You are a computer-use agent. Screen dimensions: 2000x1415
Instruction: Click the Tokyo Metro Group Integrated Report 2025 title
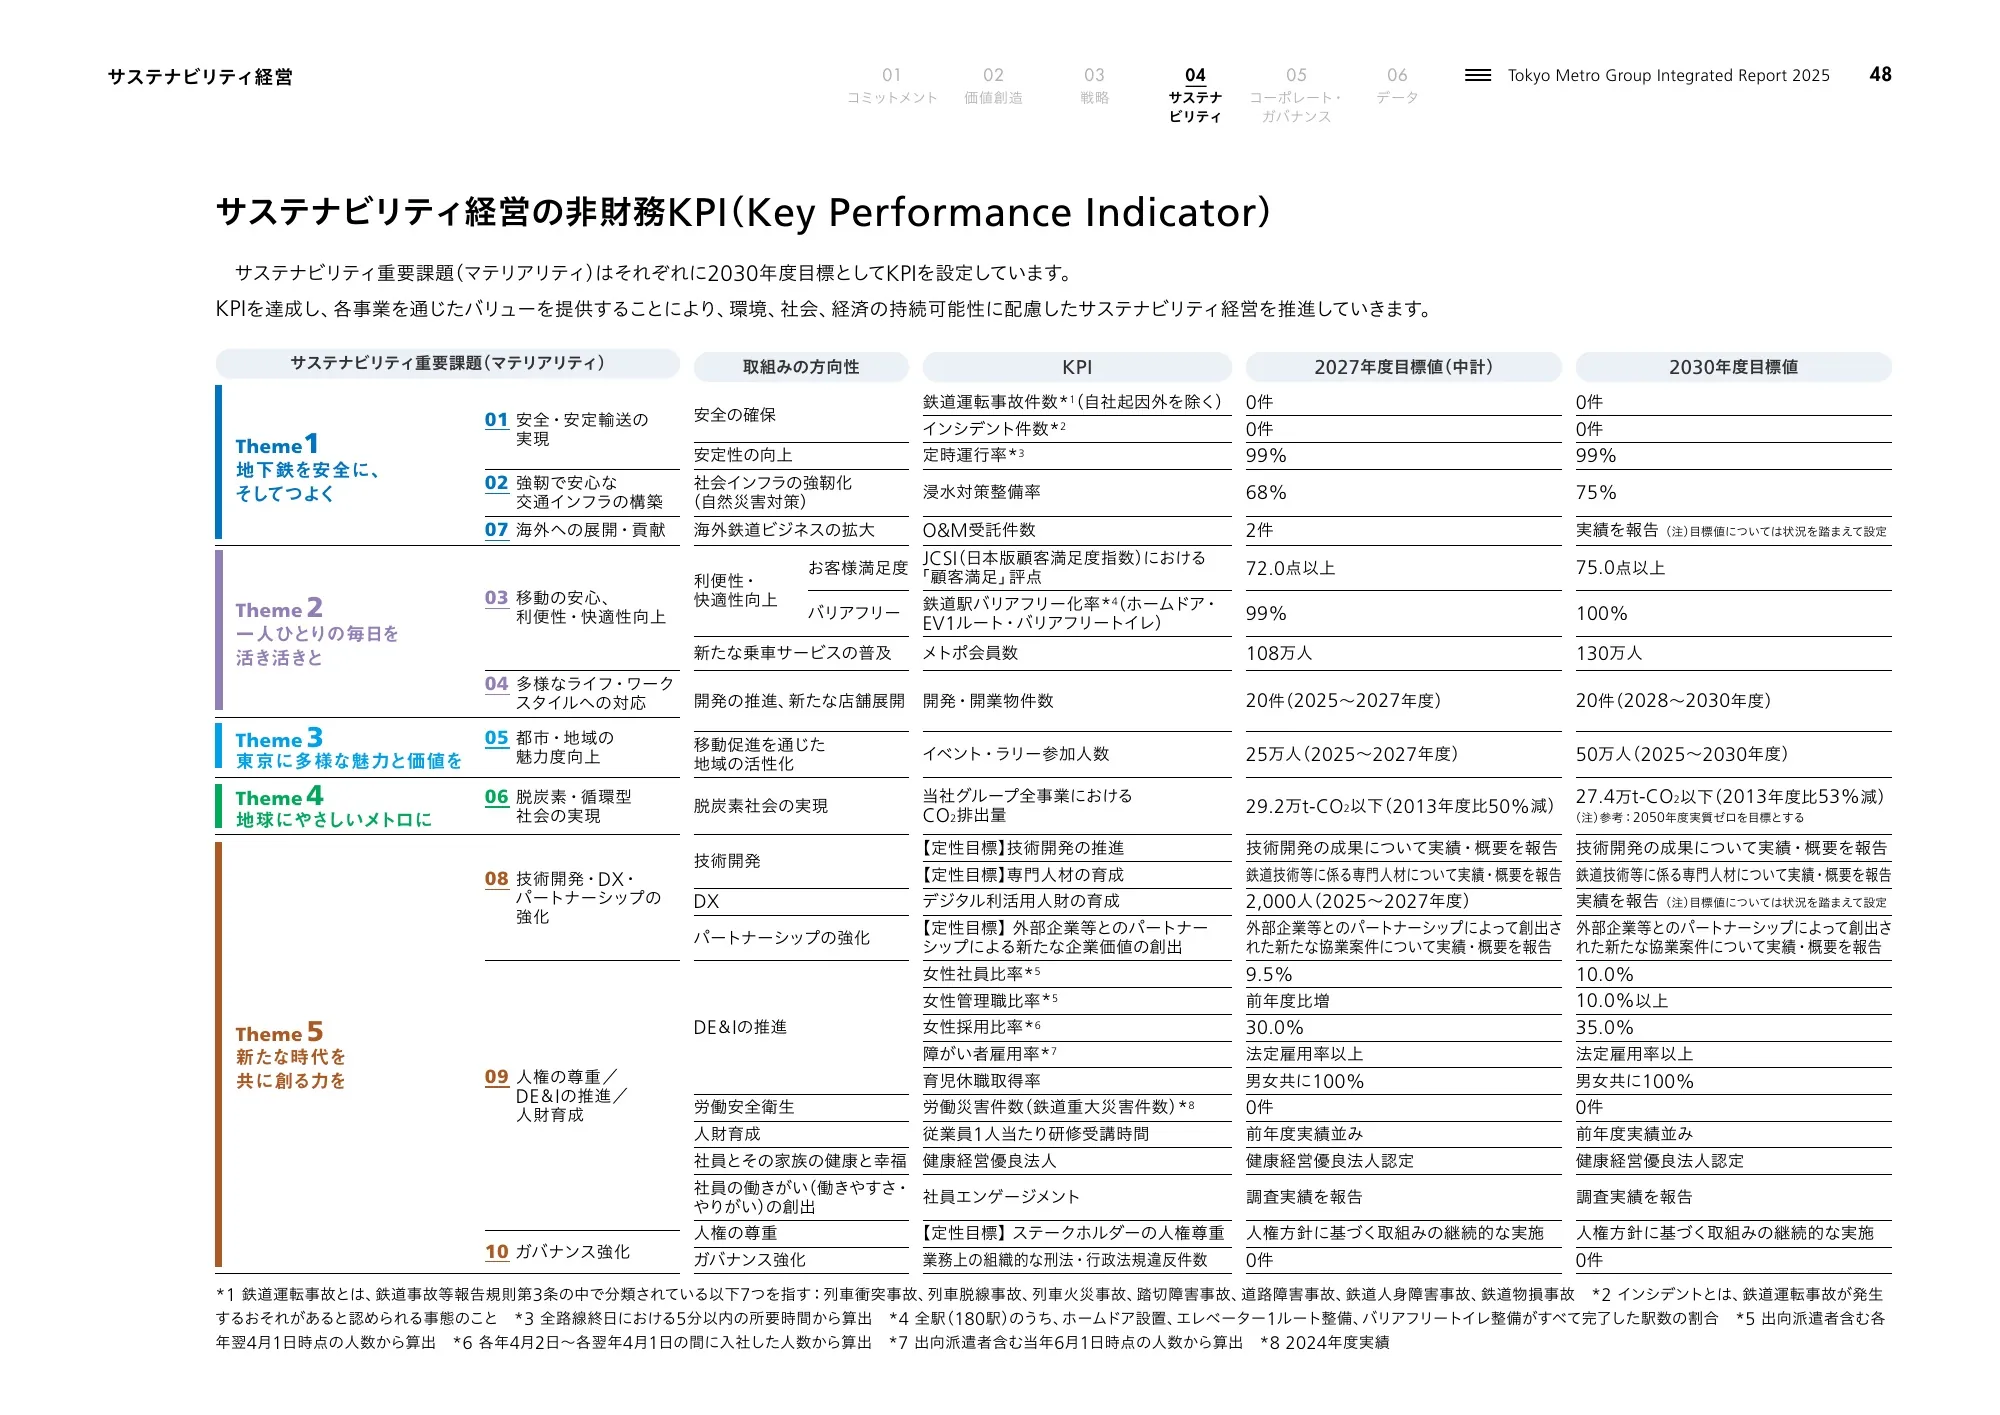tap(1668, 75)
